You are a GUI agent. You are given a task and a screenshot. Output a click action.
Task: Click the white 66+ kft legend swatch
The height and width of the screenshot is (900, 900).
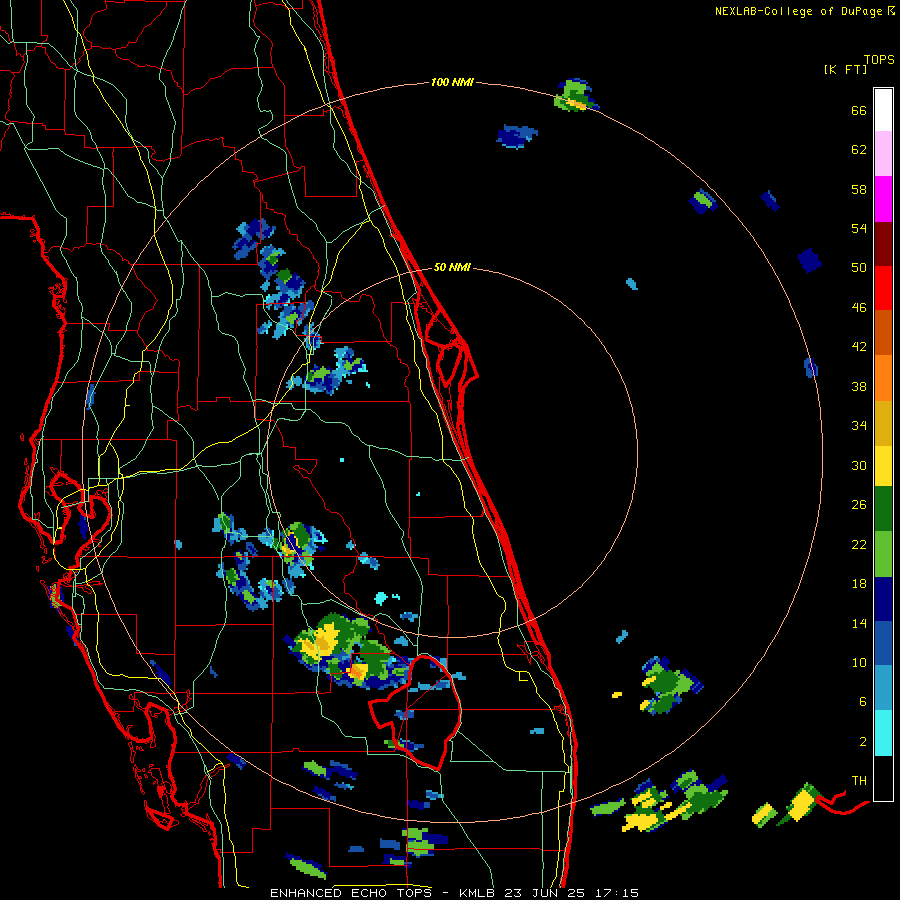[883, 110]
